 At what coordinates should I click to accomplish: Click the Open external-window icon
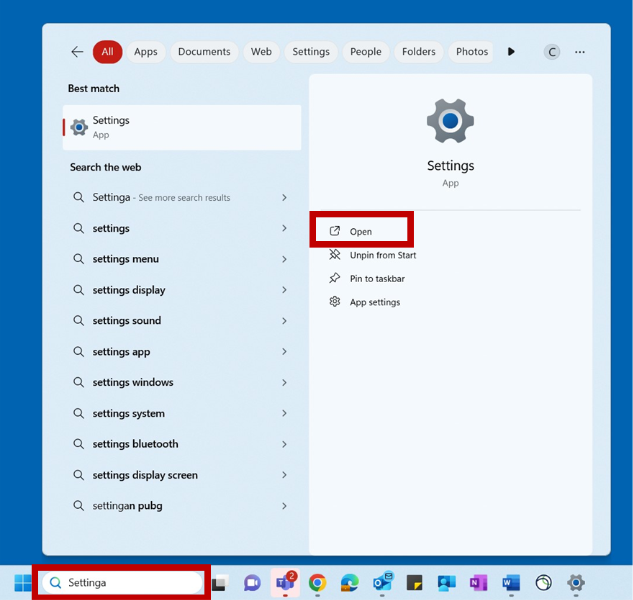[335, 231]
